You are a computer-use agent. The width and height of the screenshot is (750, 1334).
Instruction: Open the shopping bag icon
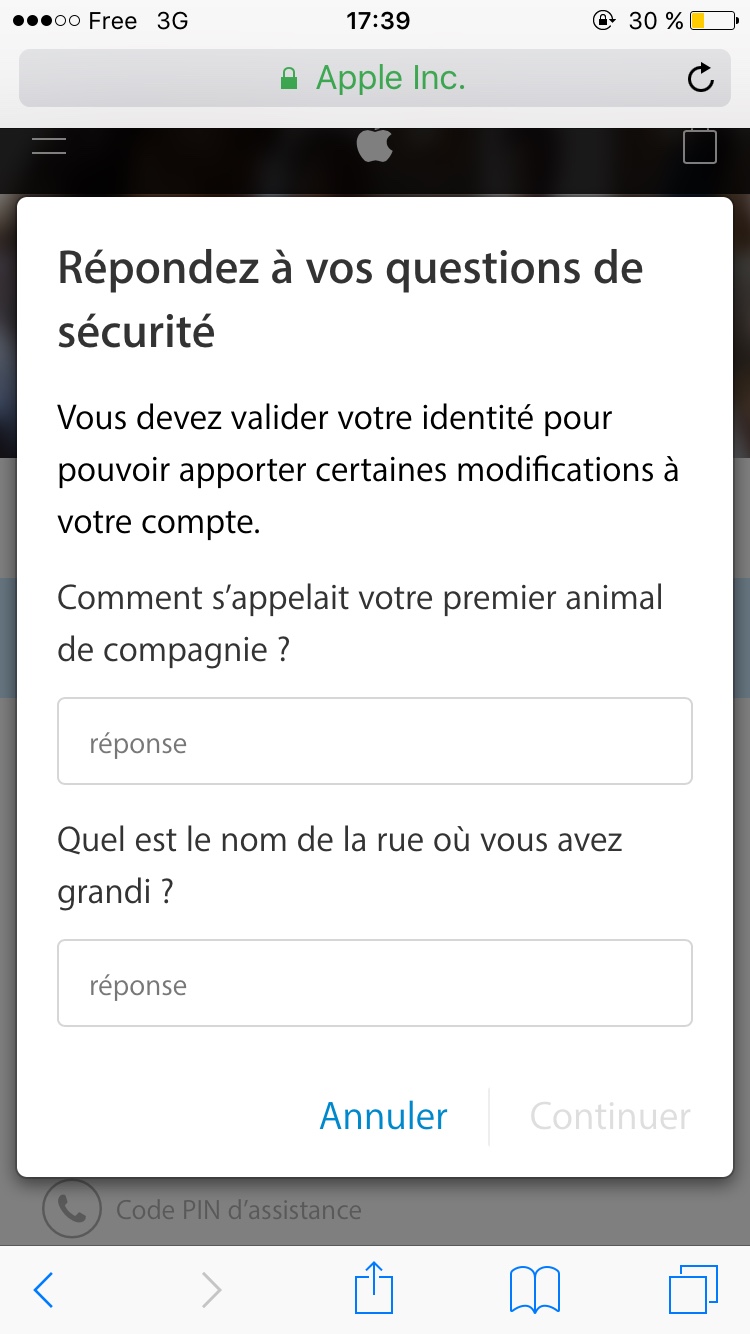[700, 145]
